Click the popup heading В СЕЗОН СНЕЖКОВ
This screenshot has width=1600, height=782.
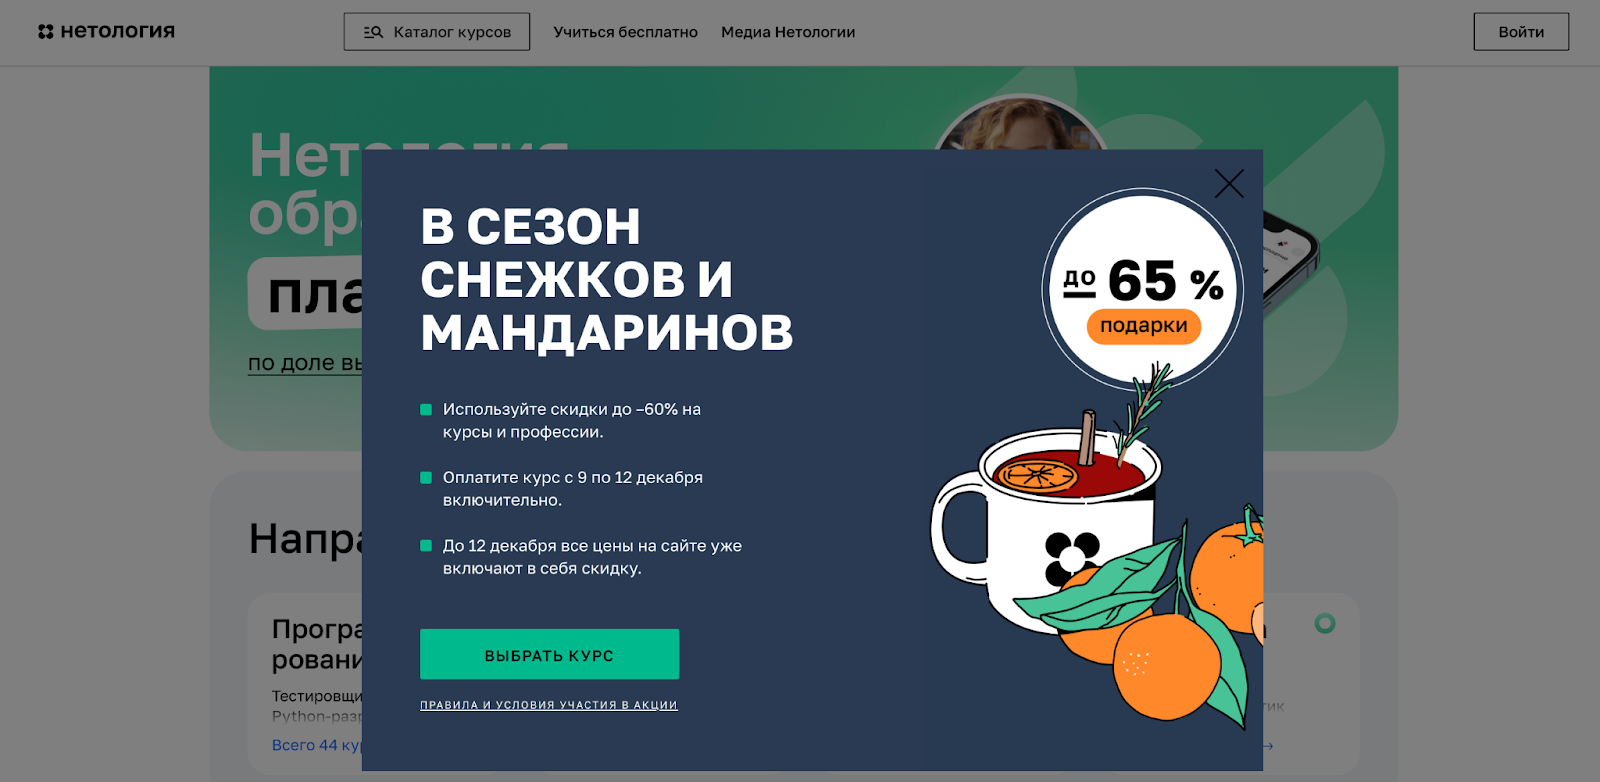606,279
